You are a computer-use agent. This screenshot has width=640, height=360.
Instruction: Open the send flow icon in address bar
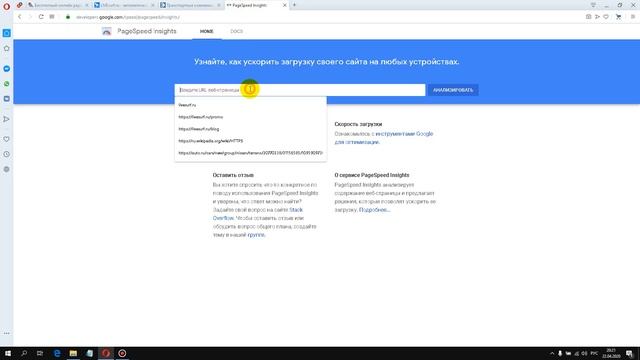click(x=597, y=17)
